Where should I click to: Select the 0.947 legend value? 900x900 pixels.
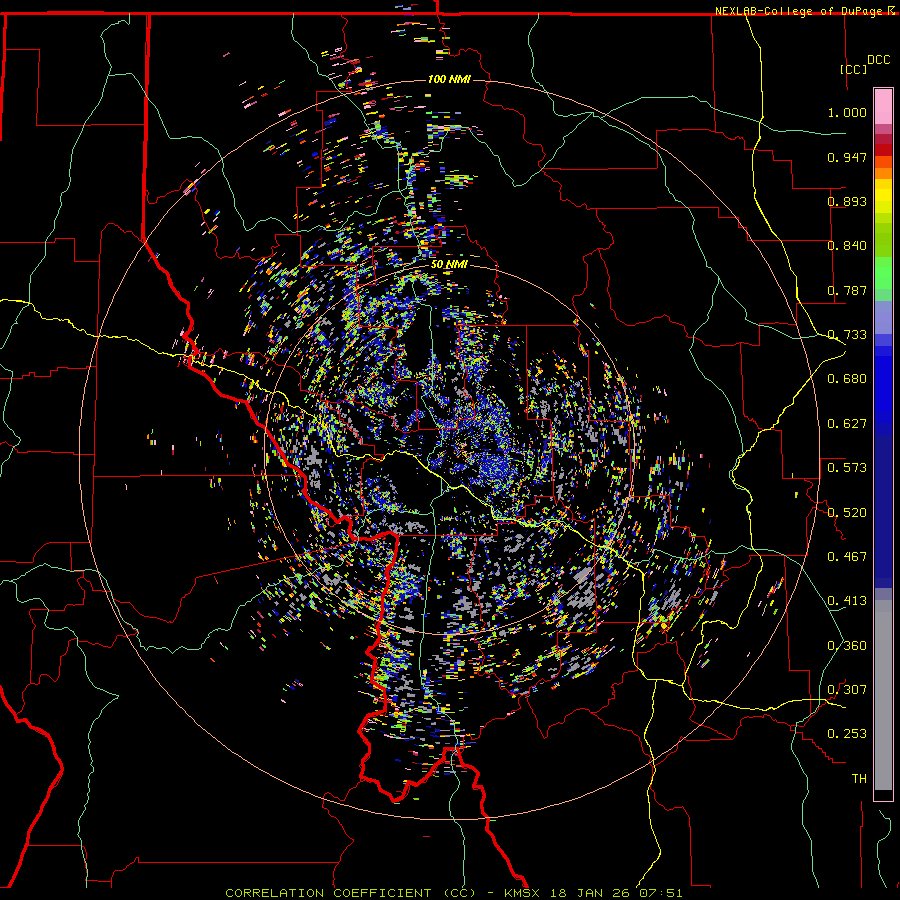point(847,157)
